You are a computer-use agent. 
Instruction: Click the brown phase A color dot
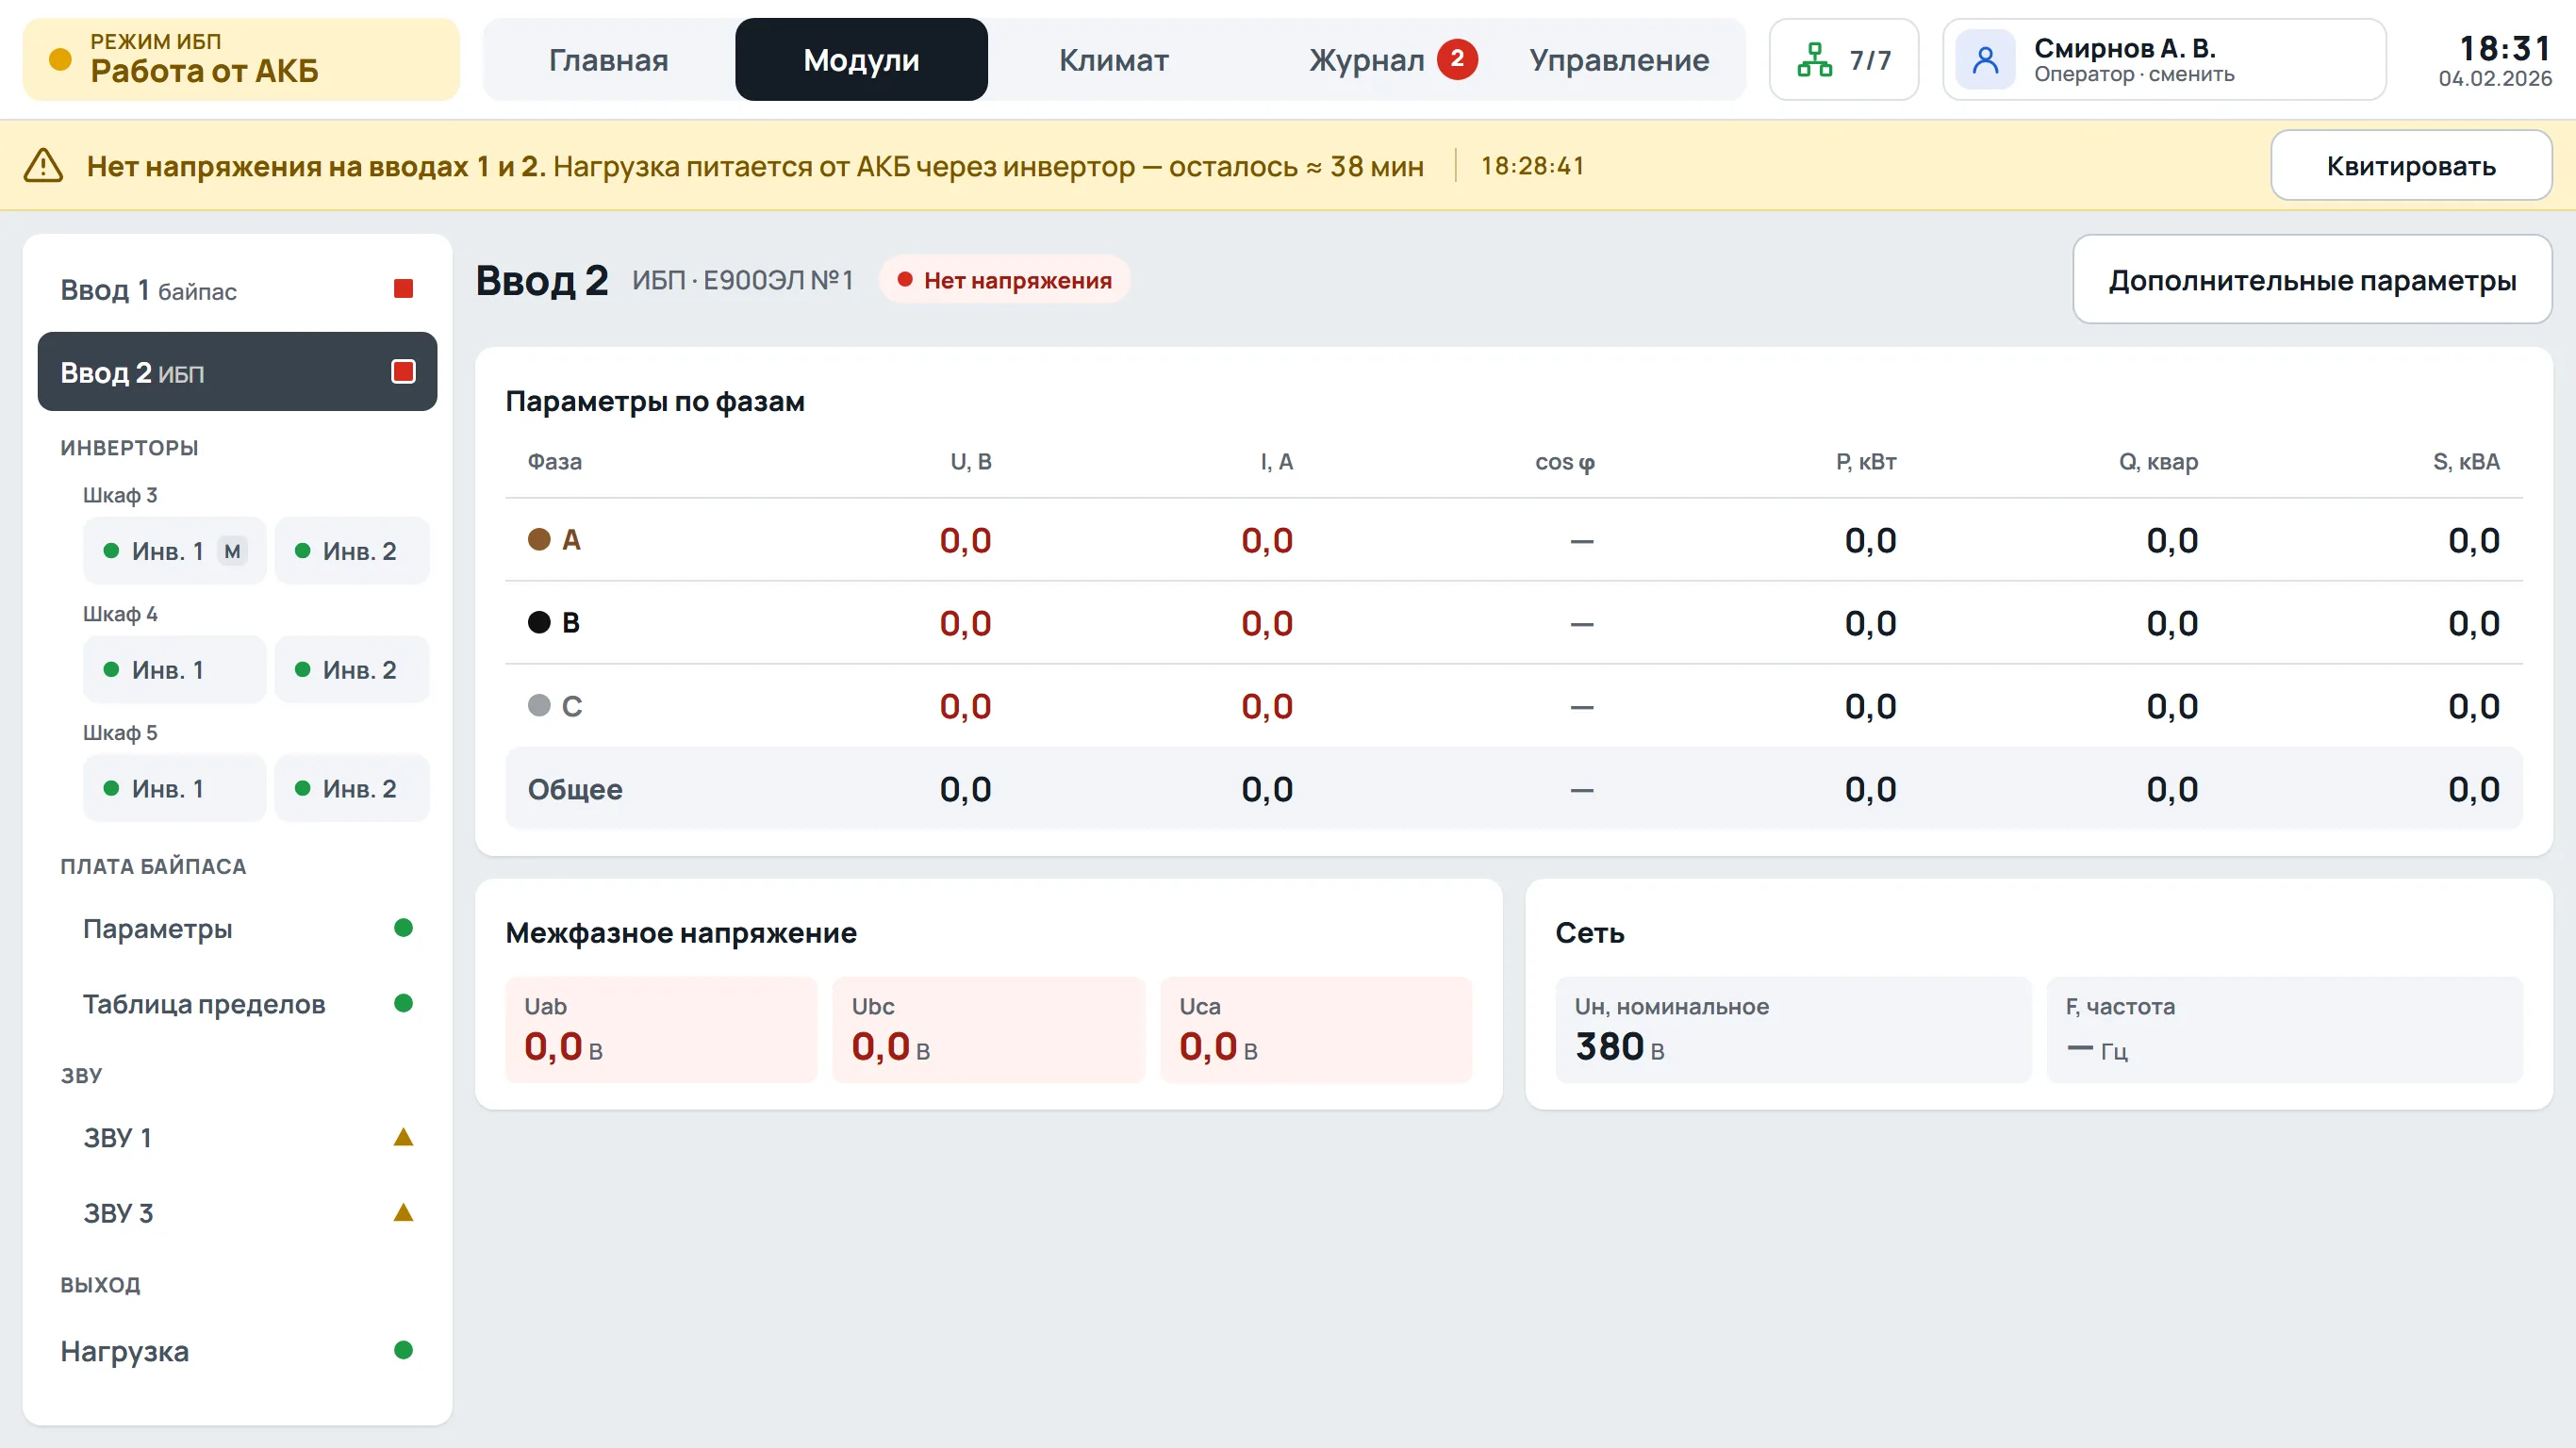[539, 540]
